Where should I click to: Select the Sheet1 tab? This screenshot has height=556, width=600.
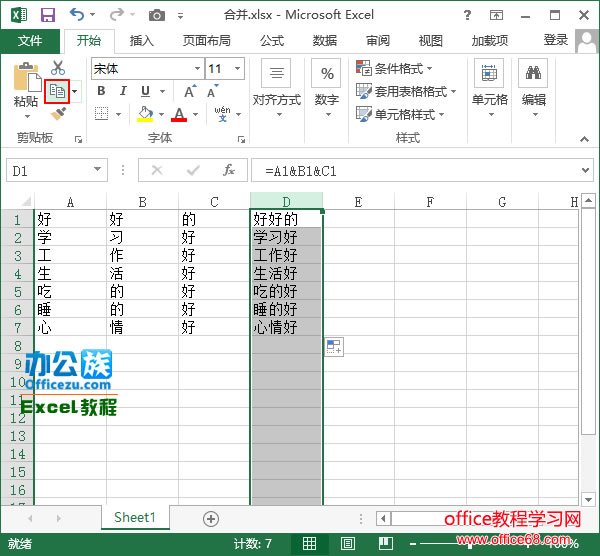pyautogui.click(x=135, y=518)
